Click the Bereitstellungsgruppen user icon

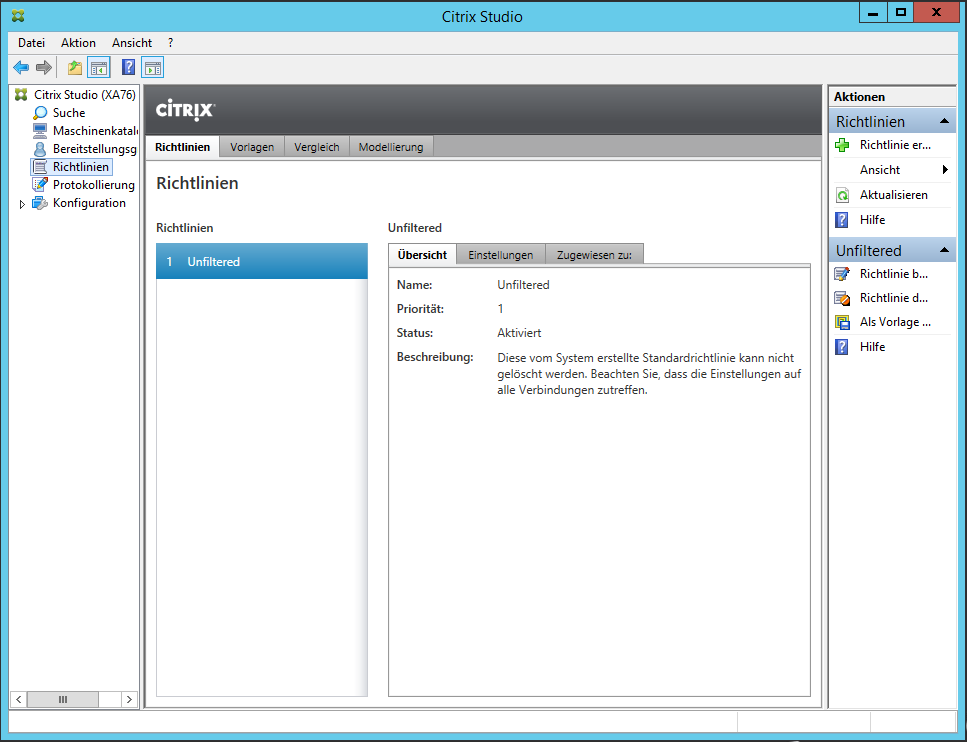(40, 149)
